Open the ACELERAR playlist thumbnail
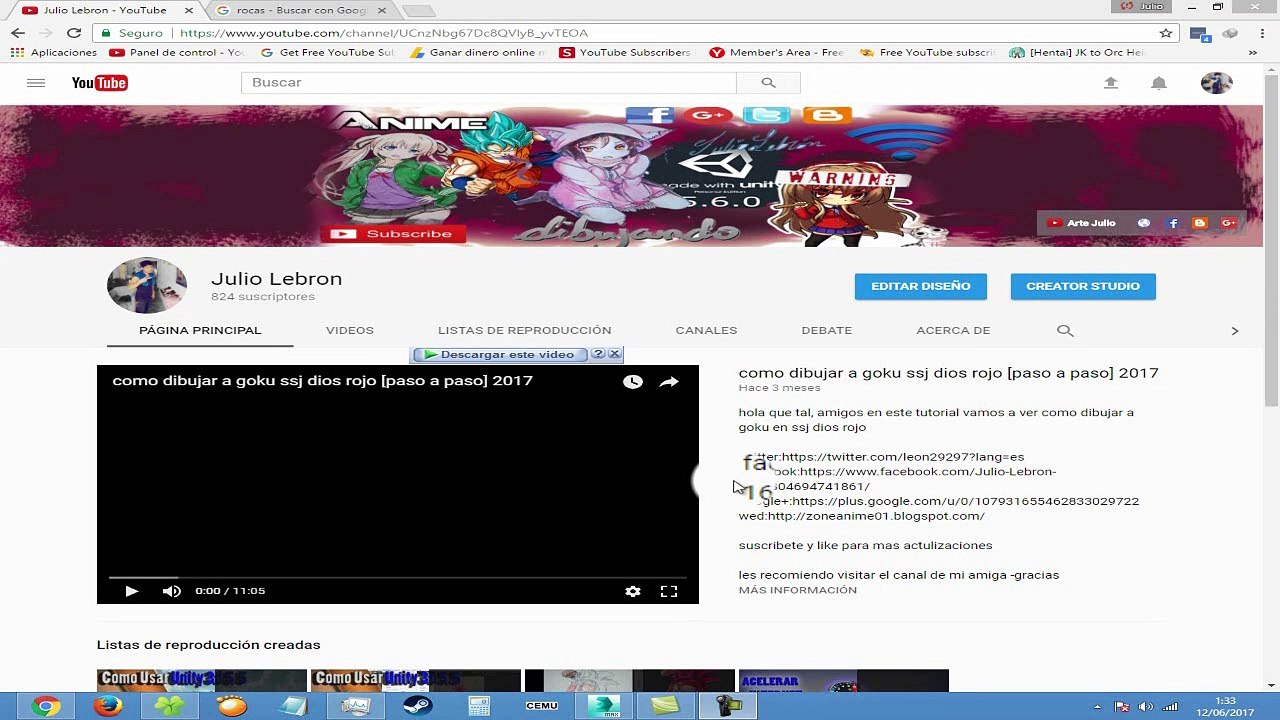This screenshot has height=720, width=1280. 843,680
